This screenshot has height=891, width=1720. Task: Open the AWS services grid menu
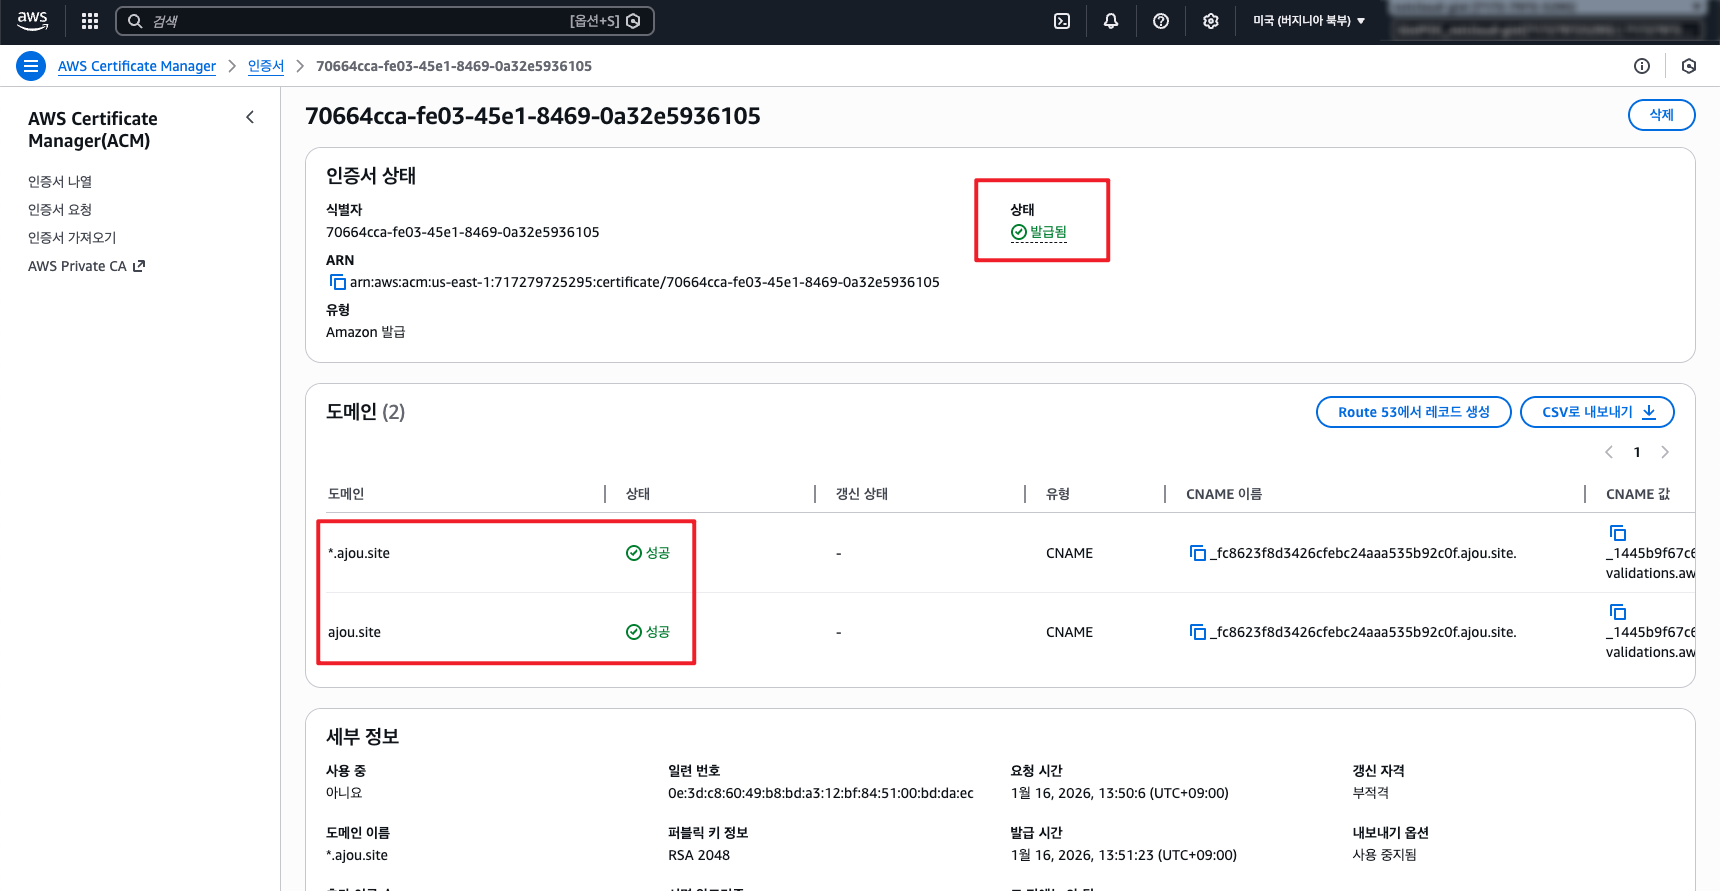90,21
